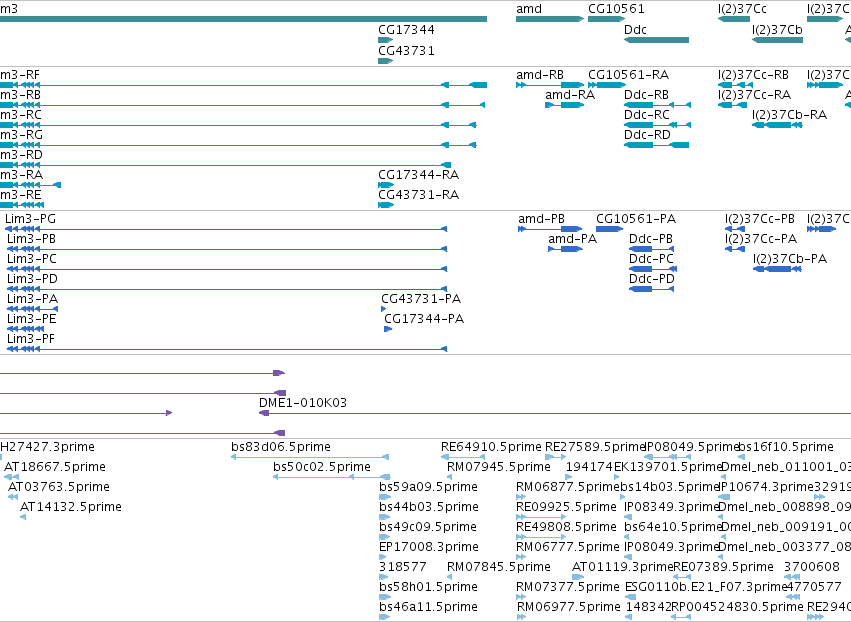Click the Ddc-RC transcript label

[647, 115]
